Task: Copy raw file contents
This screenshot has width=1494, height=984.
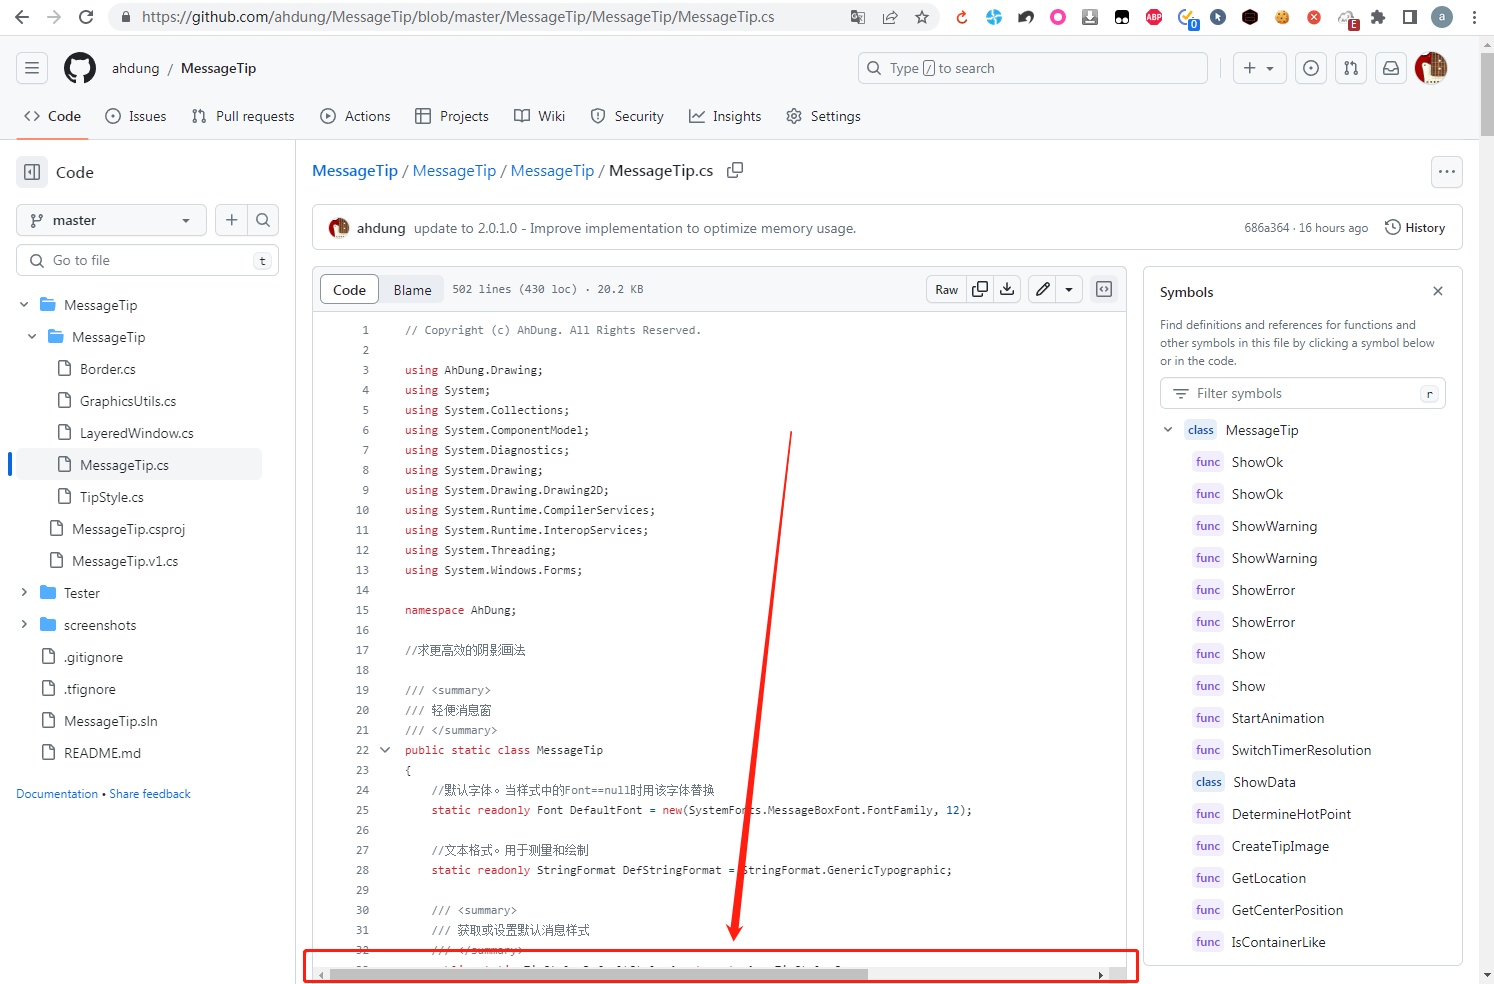Action: (979, 288)
